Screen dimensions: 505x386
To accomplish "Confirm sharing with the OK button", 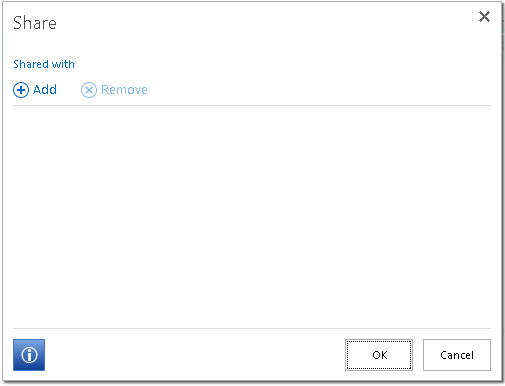I will tap(379, 355).
